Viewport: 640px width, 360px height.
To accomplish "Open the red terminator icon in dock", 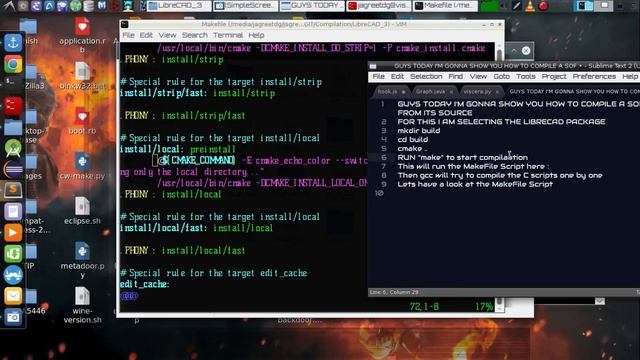I will click(x=13, y=106).
